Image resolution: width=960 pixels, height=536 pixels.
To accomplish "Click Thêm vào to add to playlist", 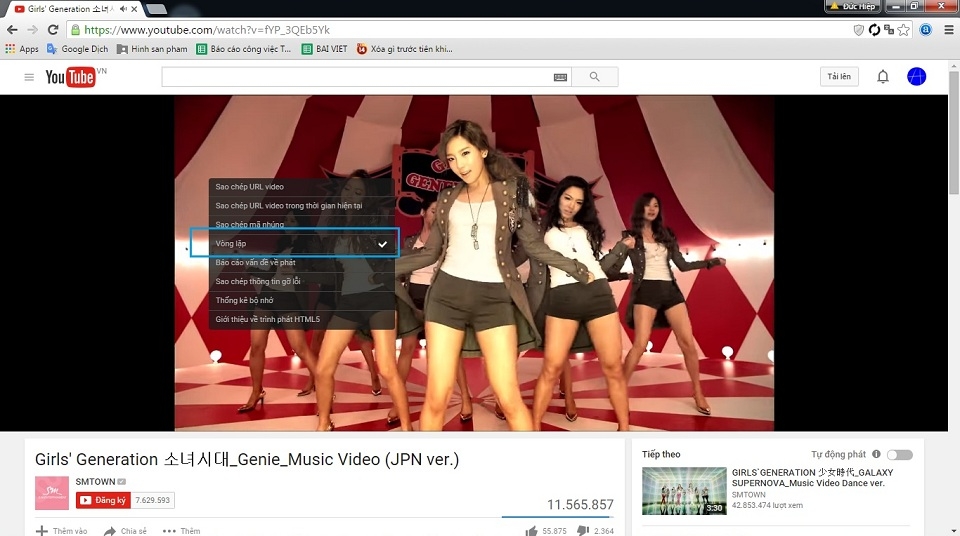I will (61, 530).
